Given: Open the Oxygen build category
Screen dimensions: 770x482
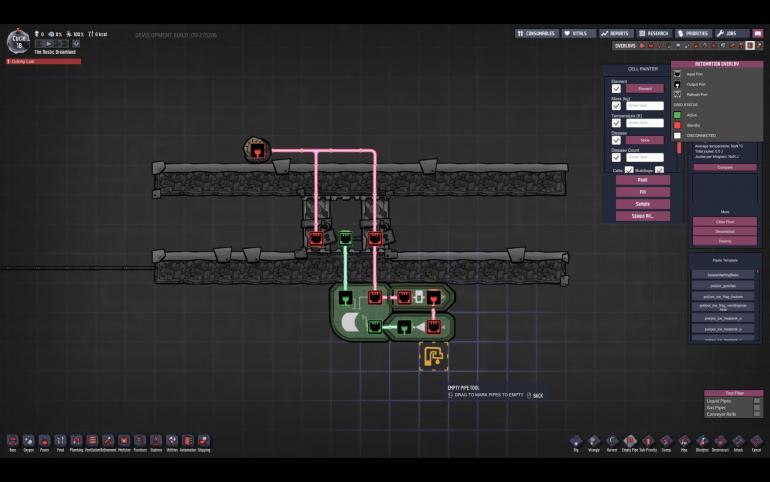Looking at the screenshot, I should pos(29,441).
